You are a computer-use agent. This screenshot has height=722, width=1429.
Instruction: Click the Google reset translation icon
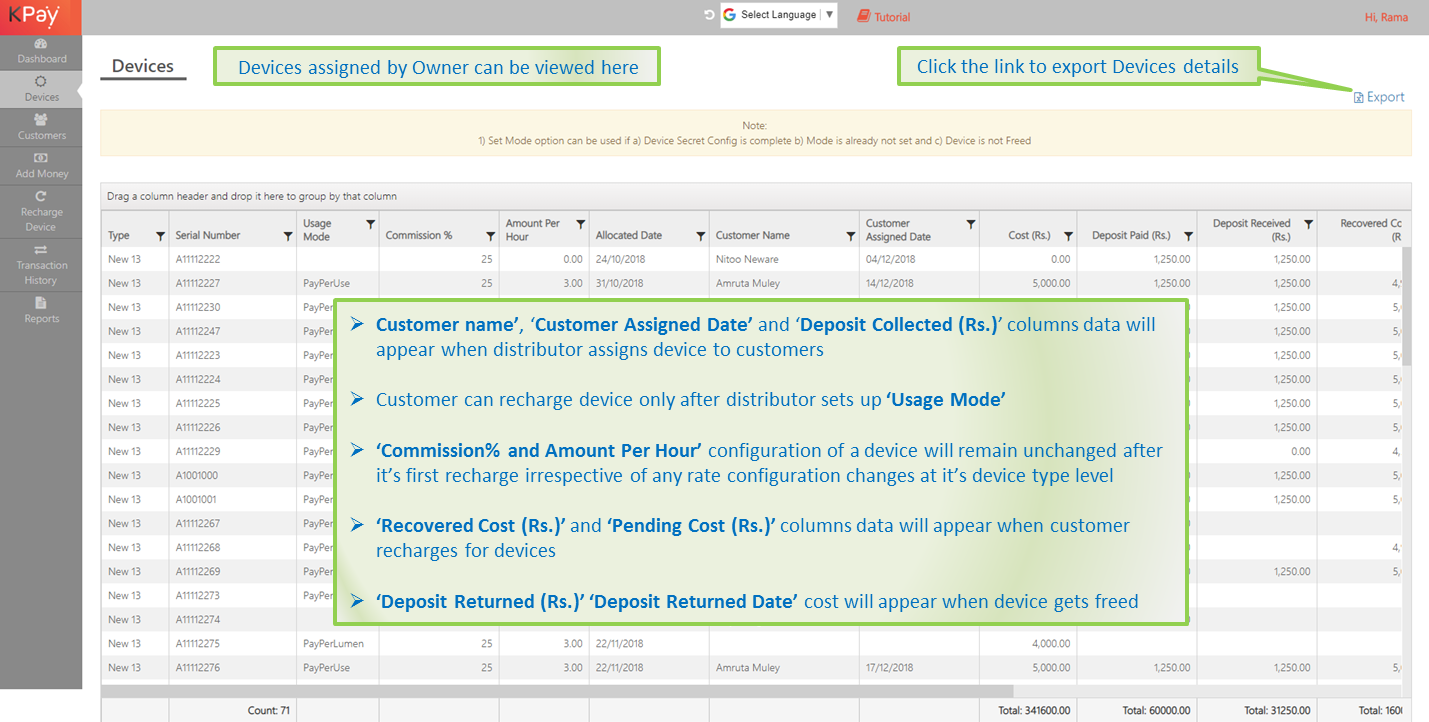709,16
